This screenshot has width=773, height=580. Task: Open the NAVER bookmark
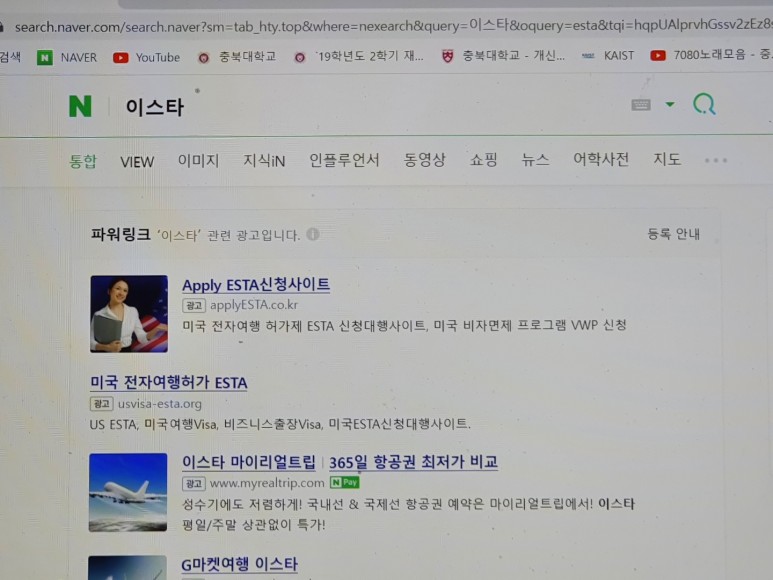(x=67, y=58)
